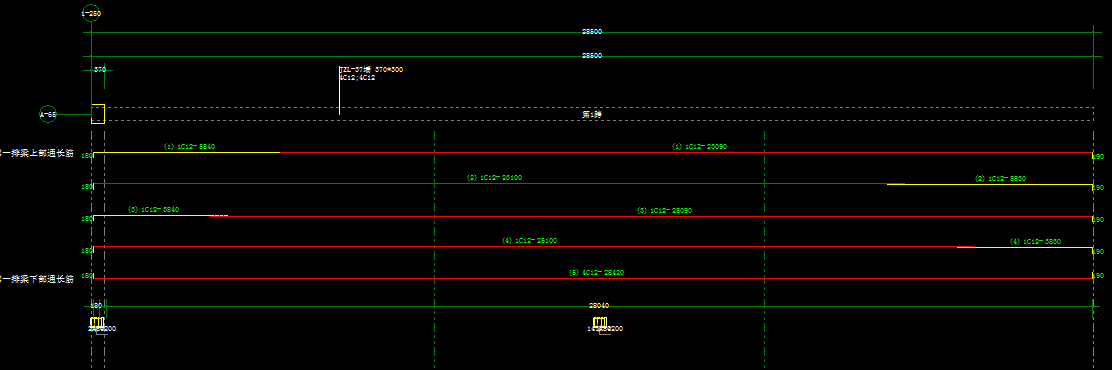Select the (4) 1C12 label above right yellow bar

1035,242
